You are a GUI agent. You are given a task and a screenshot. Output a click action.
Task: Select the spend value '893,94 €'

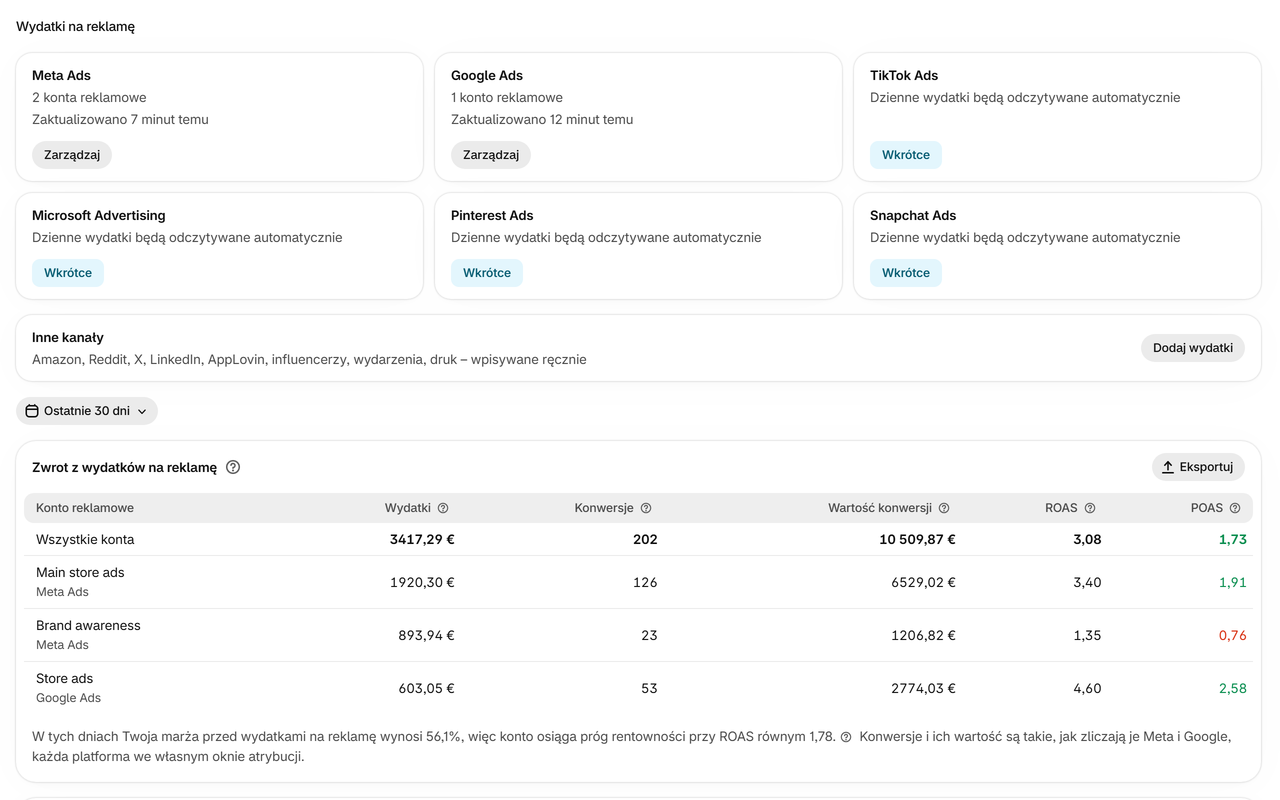coord(426,635)
